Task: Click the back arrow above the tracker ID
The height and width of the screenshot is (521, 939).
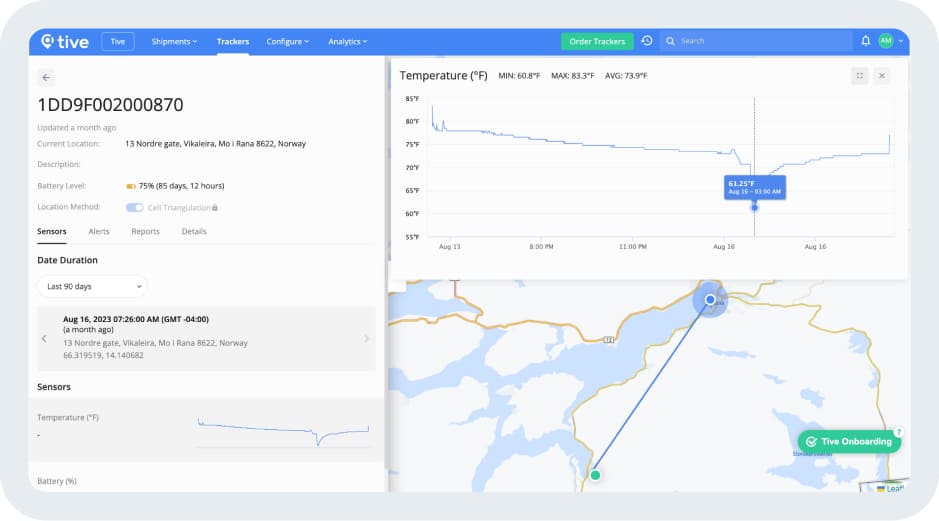Action: pos(46,77)
